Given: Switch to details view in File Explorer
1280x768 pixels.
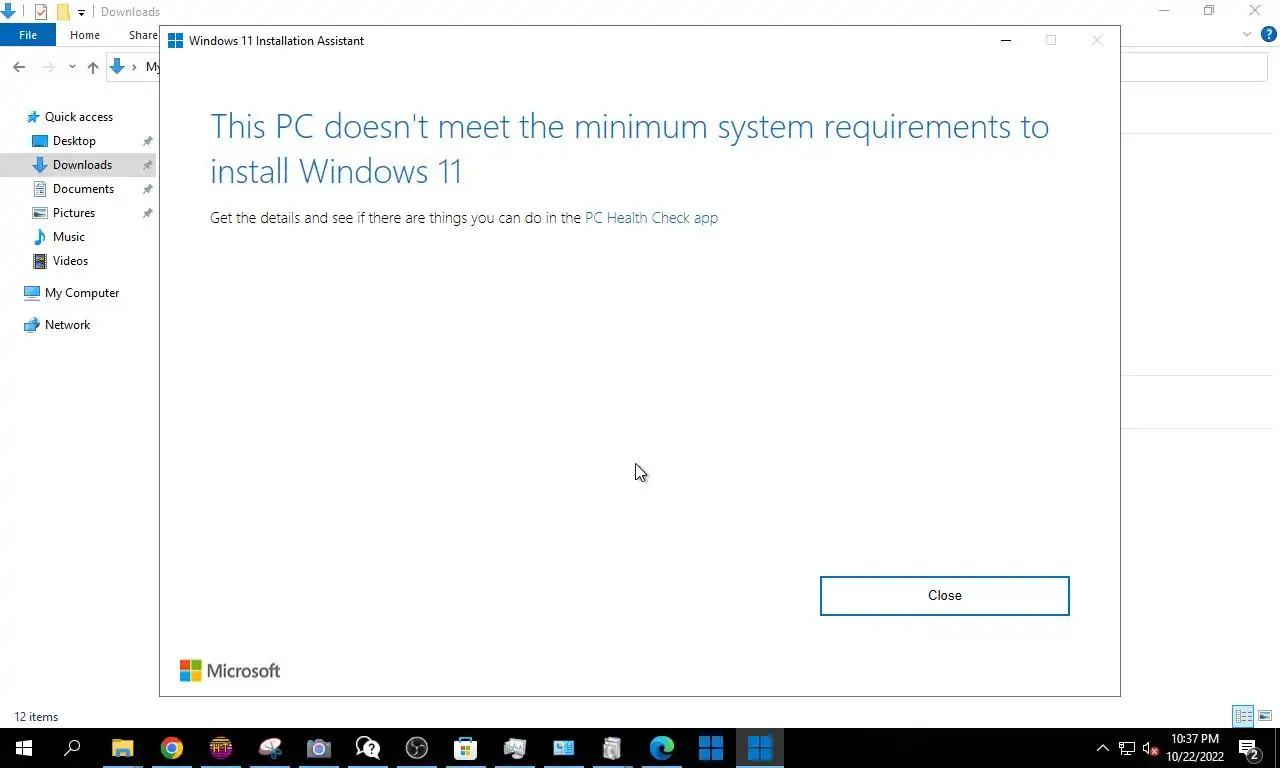Looking at the screenshot, I should (1243, 716).
